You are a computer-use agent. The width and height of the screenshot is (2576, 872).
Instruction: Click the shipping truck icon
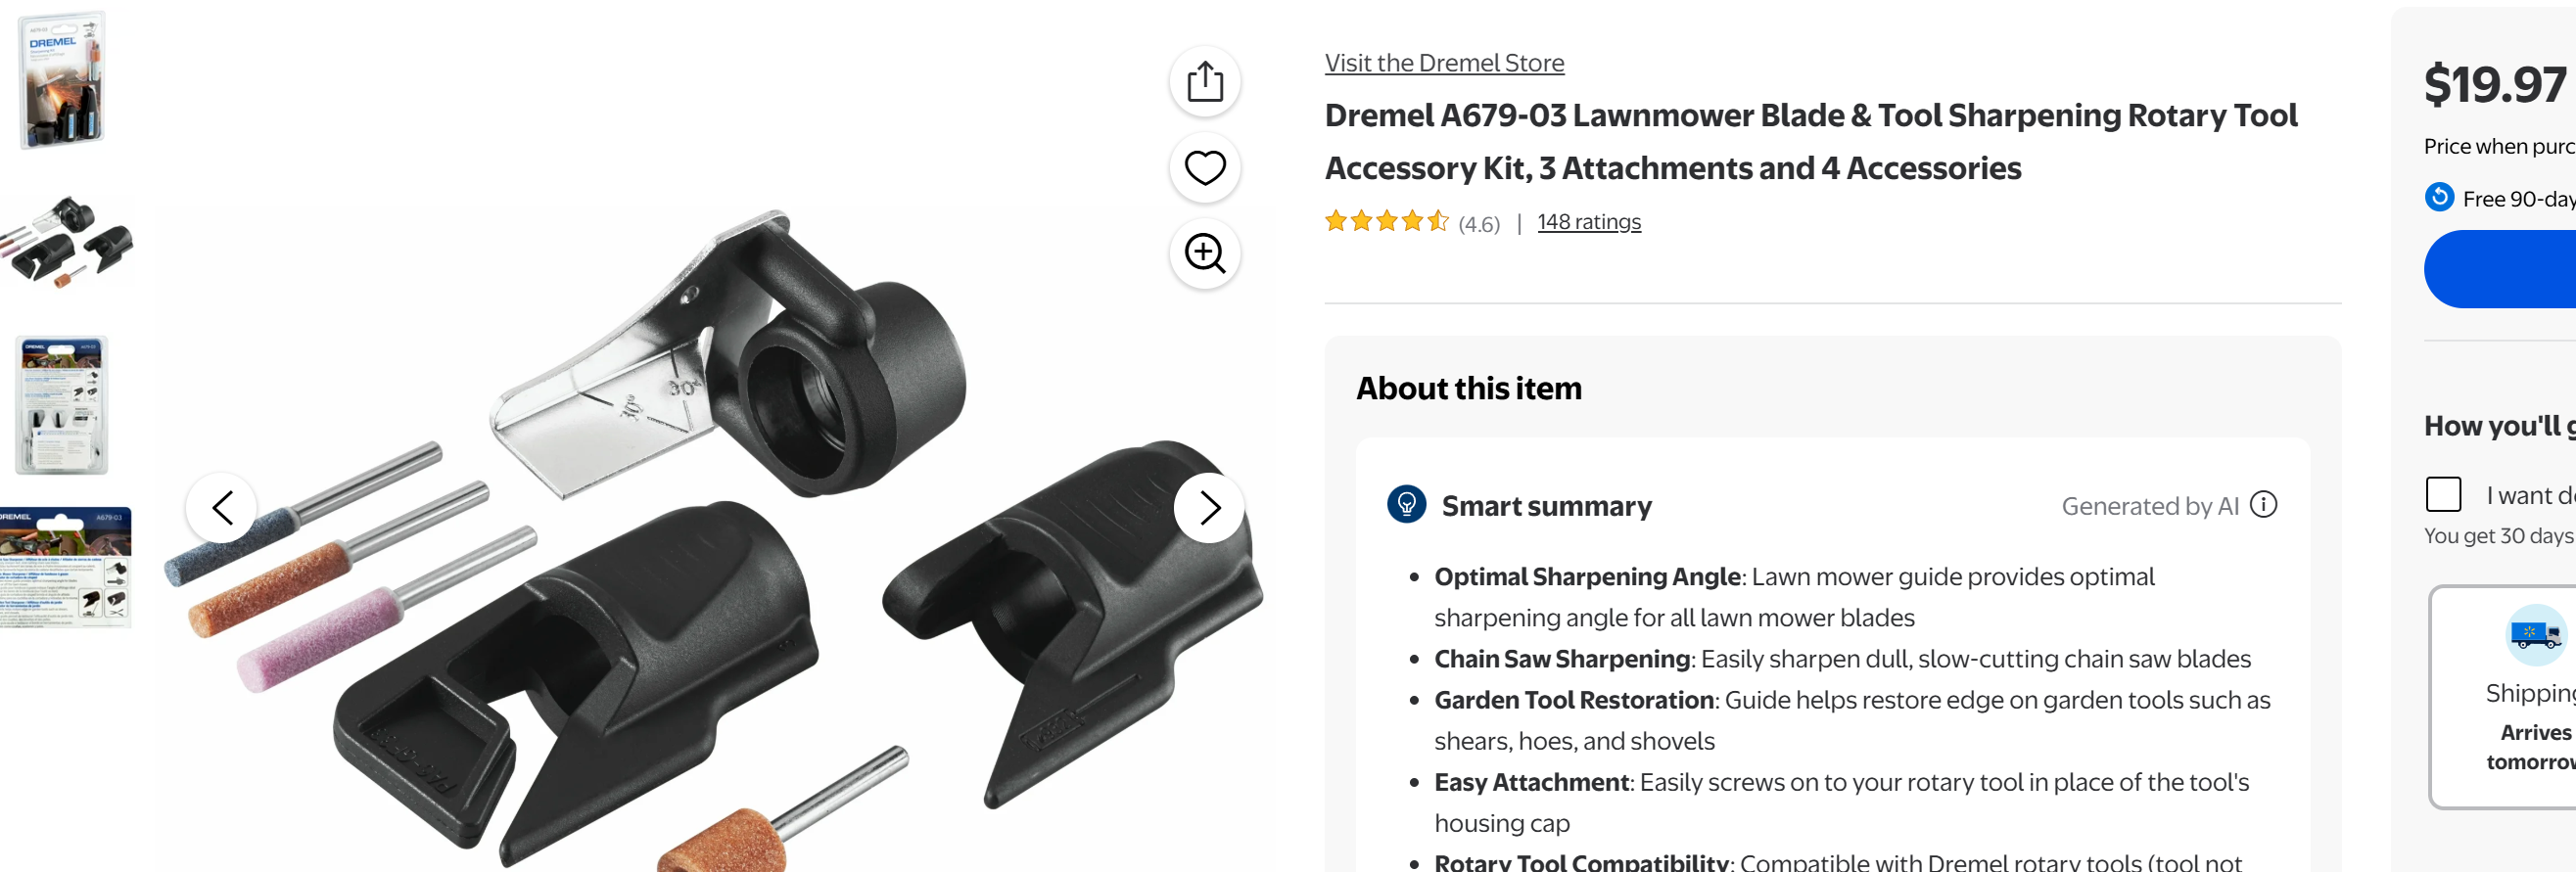[x=2536, y=635]
